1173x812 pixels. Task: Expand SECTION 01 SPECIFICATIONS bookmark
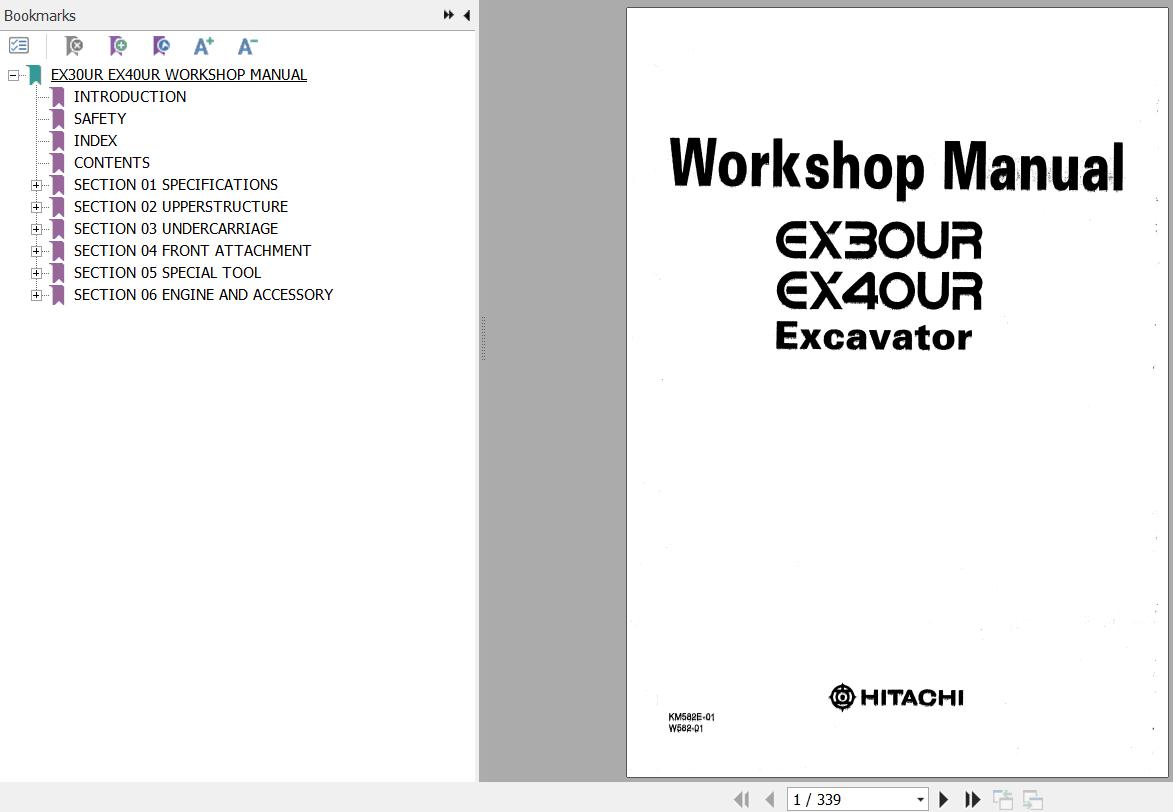pyautogui.click(x=36, y=185)
